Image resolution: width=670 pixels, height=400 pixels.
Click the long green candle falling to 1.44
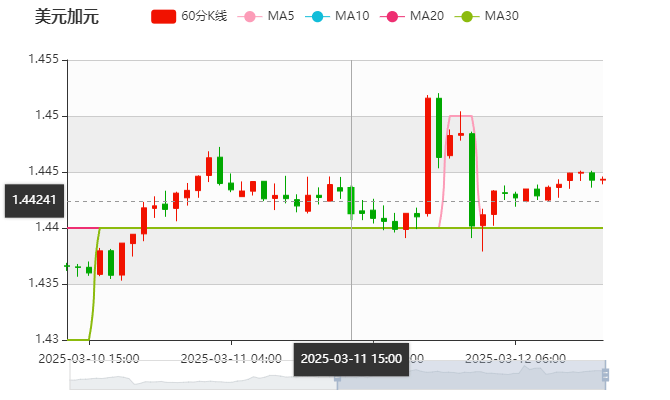[x=472, y=179]
